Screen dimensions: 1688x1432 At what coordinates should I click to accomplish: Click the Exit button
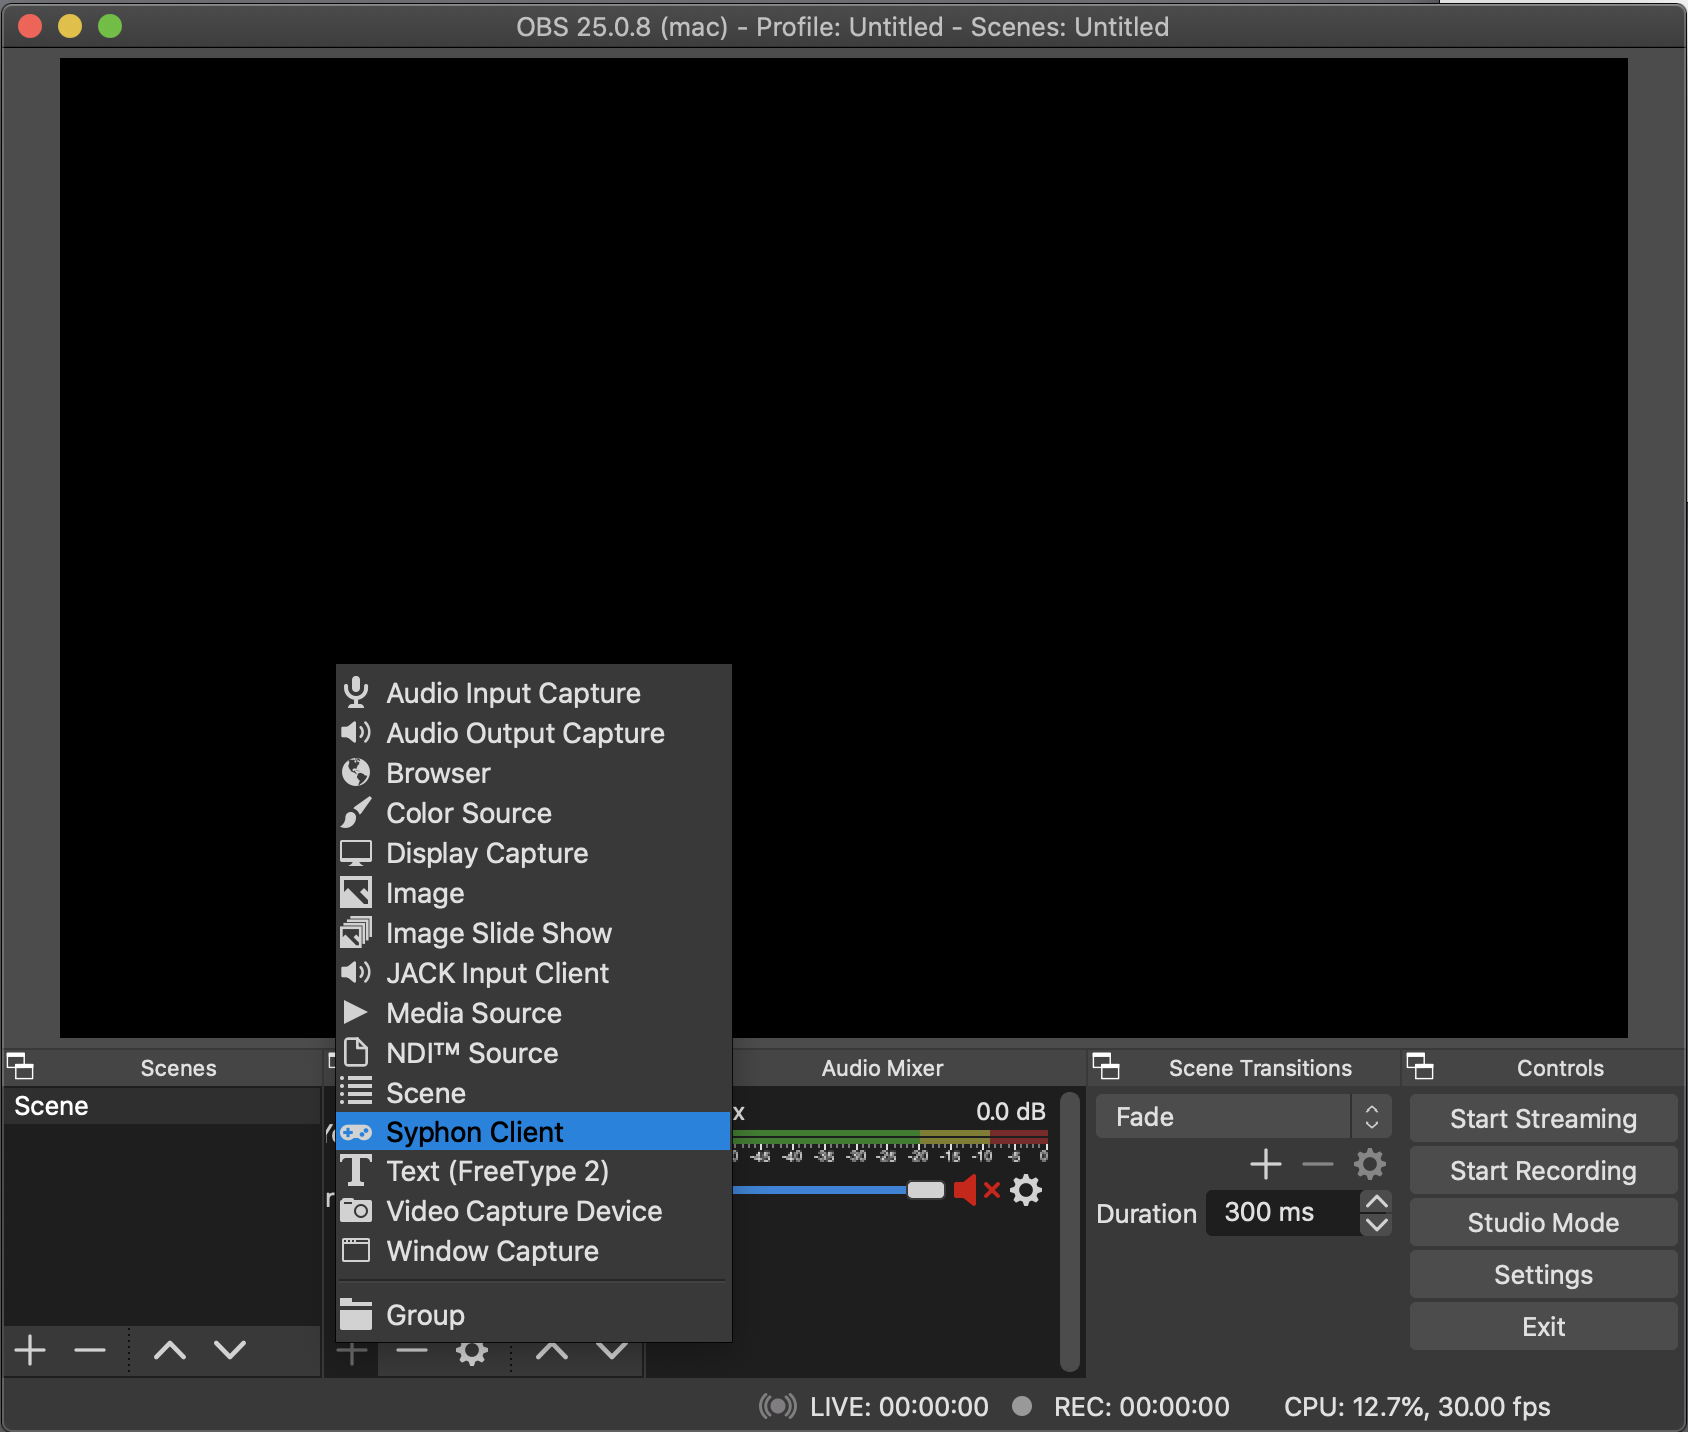(x=1543, y=1326)
